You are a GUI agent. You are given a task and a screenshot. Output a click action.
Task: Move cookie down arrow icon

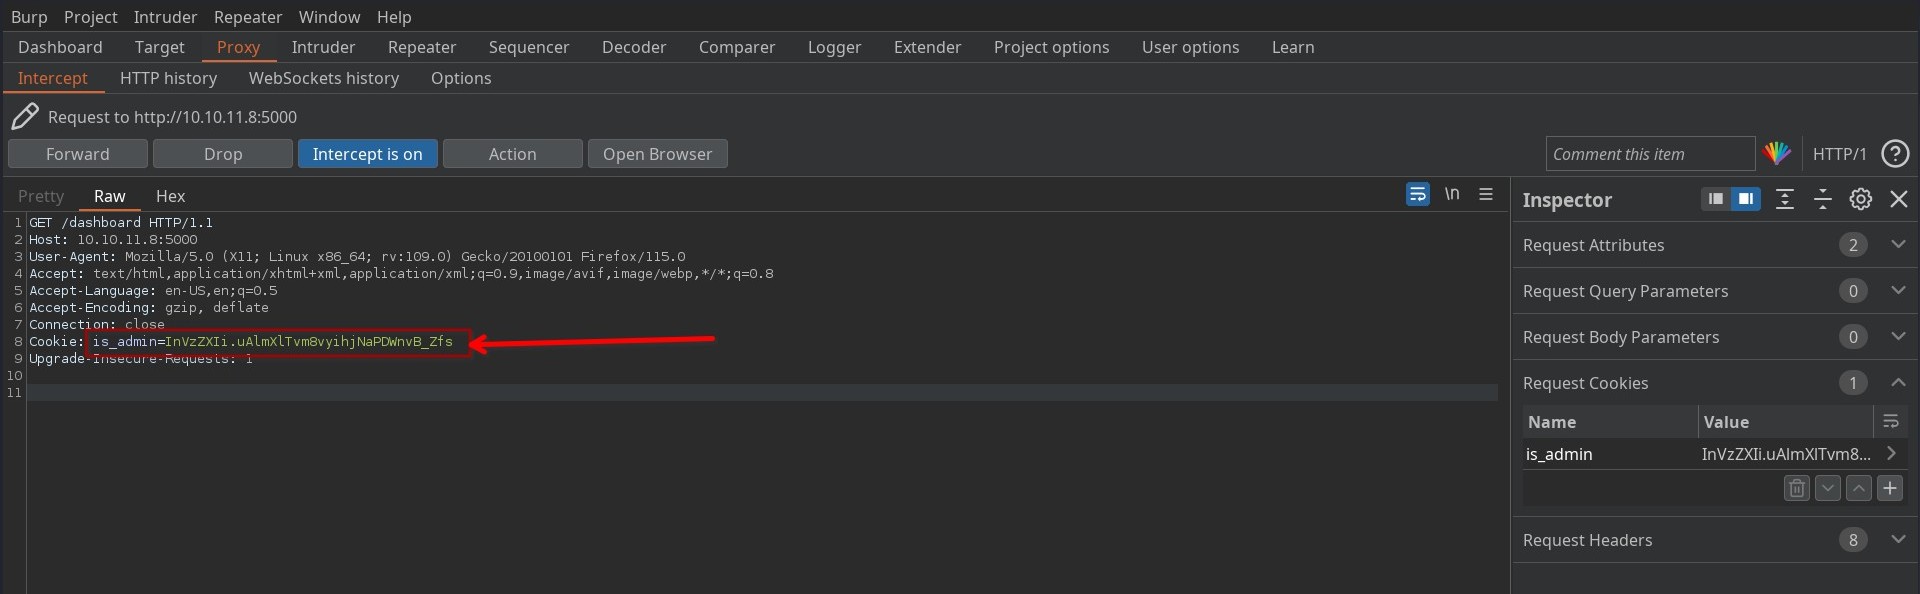pyautogui.click(x=1828, y=488)
